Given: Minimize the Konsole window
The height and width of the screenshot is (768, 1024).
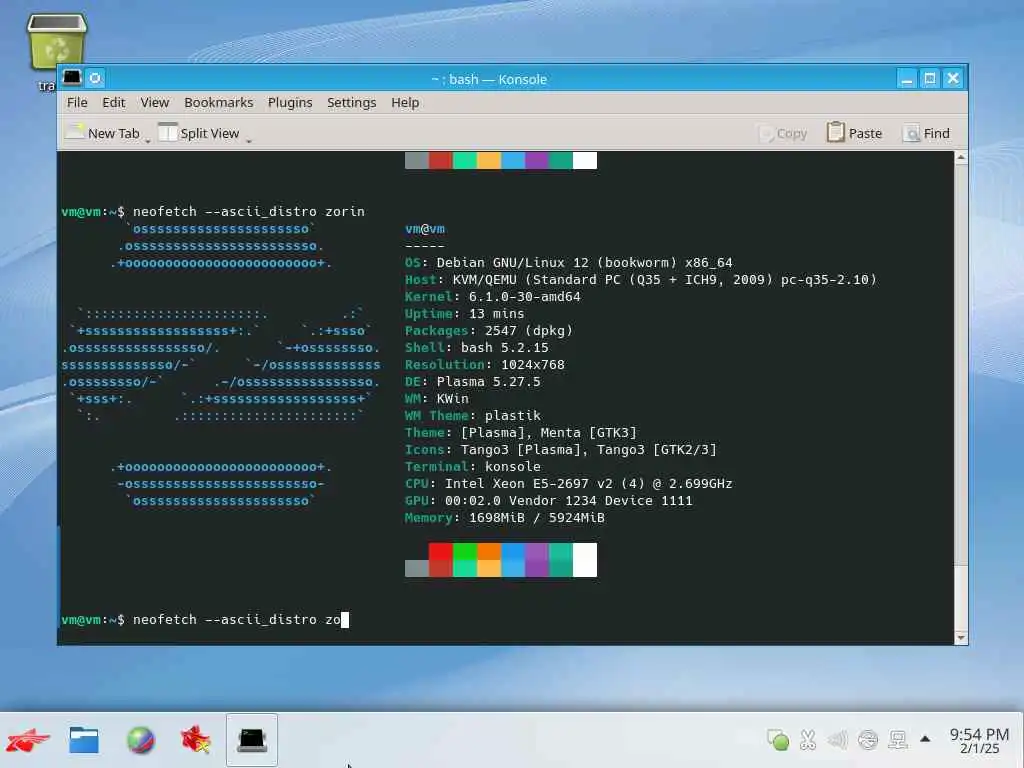Looking at the screenshot, I should (x=906, y=79).
